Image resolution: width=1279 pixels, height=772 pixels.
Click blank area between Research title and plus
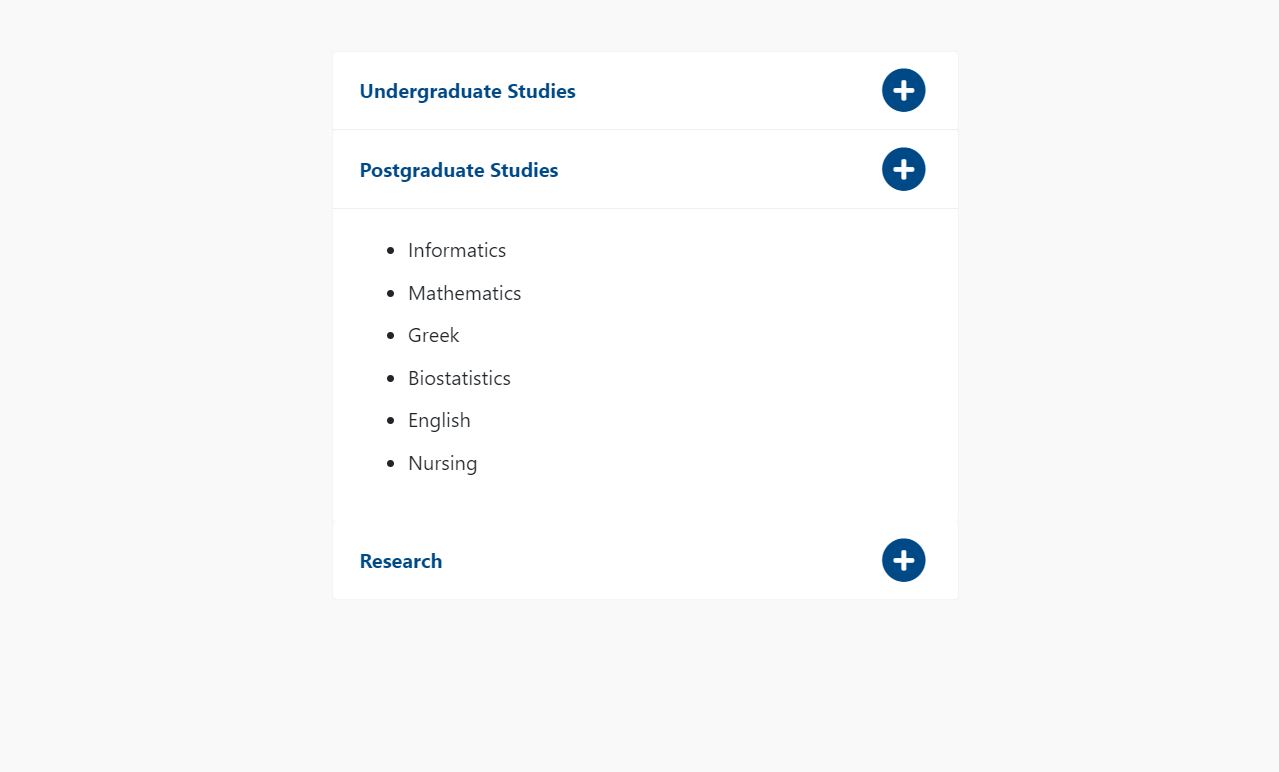(x=660, y=561)
